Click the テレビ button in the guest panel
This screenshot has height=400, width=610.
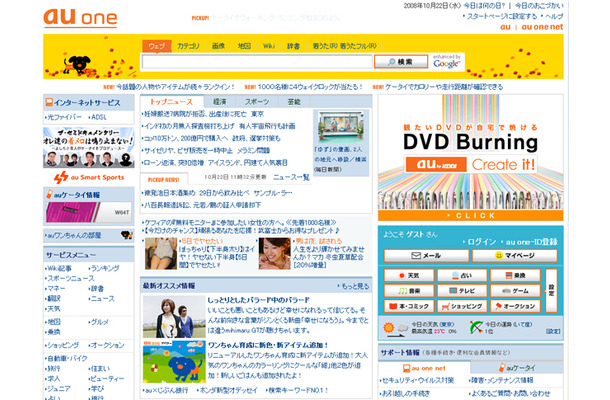[462, 291]
